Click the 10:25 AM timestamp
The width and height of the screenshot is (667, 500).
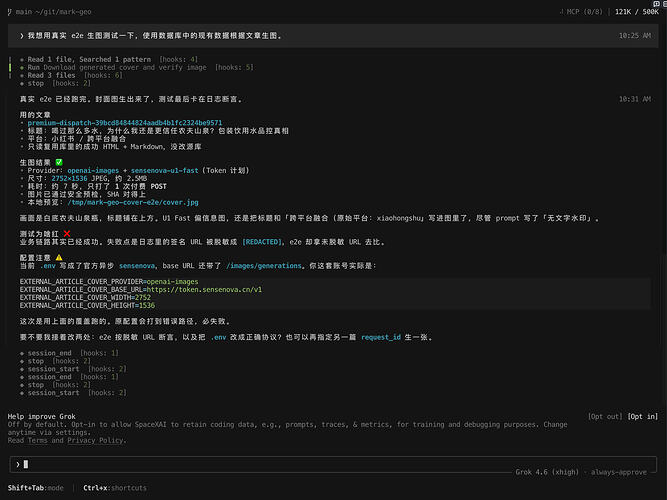[x=635, y=36]
